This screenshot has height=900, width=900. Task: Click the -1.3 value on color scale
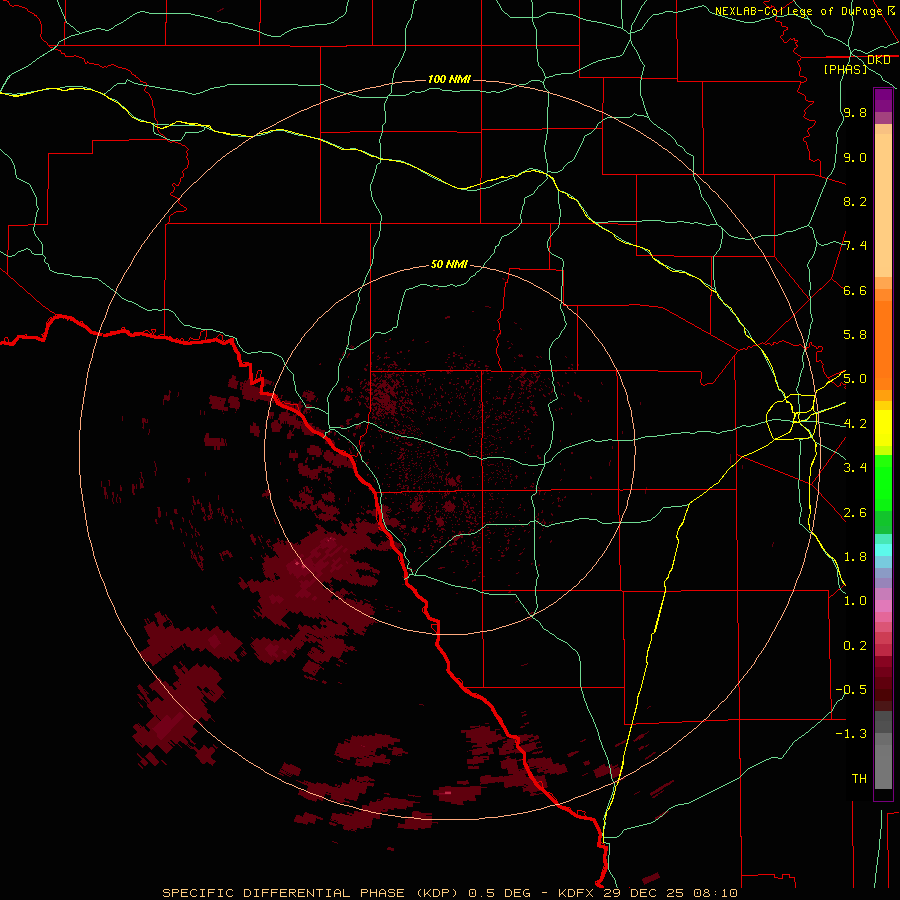click(851, 734)
